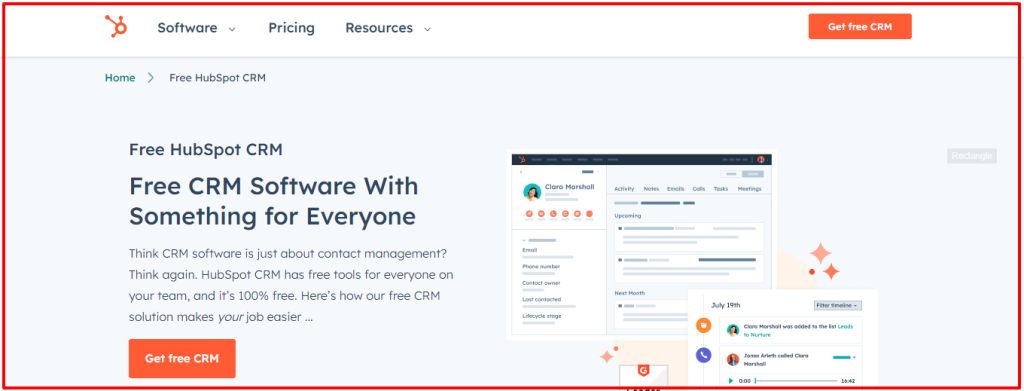The width and height of the screenshot is (1024, 391).
Task: Follow the Home breadcrumb link
Action: pos(120,78)
